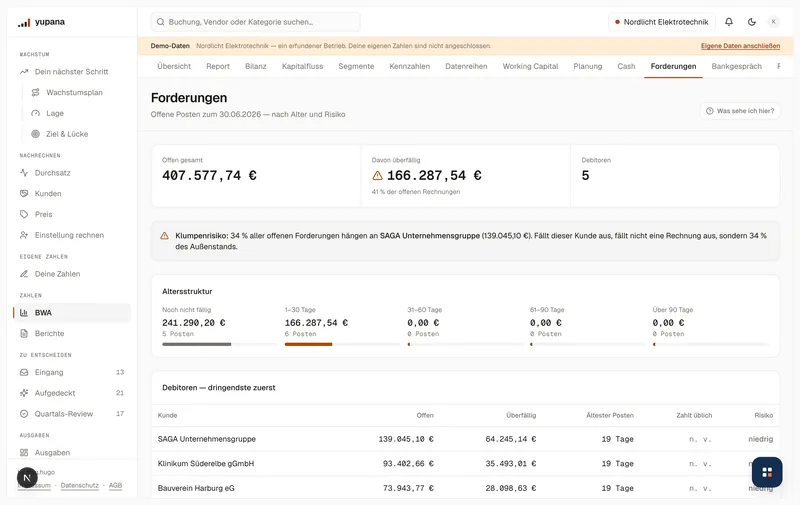Open Nordlicht Elektrotechnik company selector
Image resolution: width=800 pixels, height=505 pixels.
(x=662, y=22)
